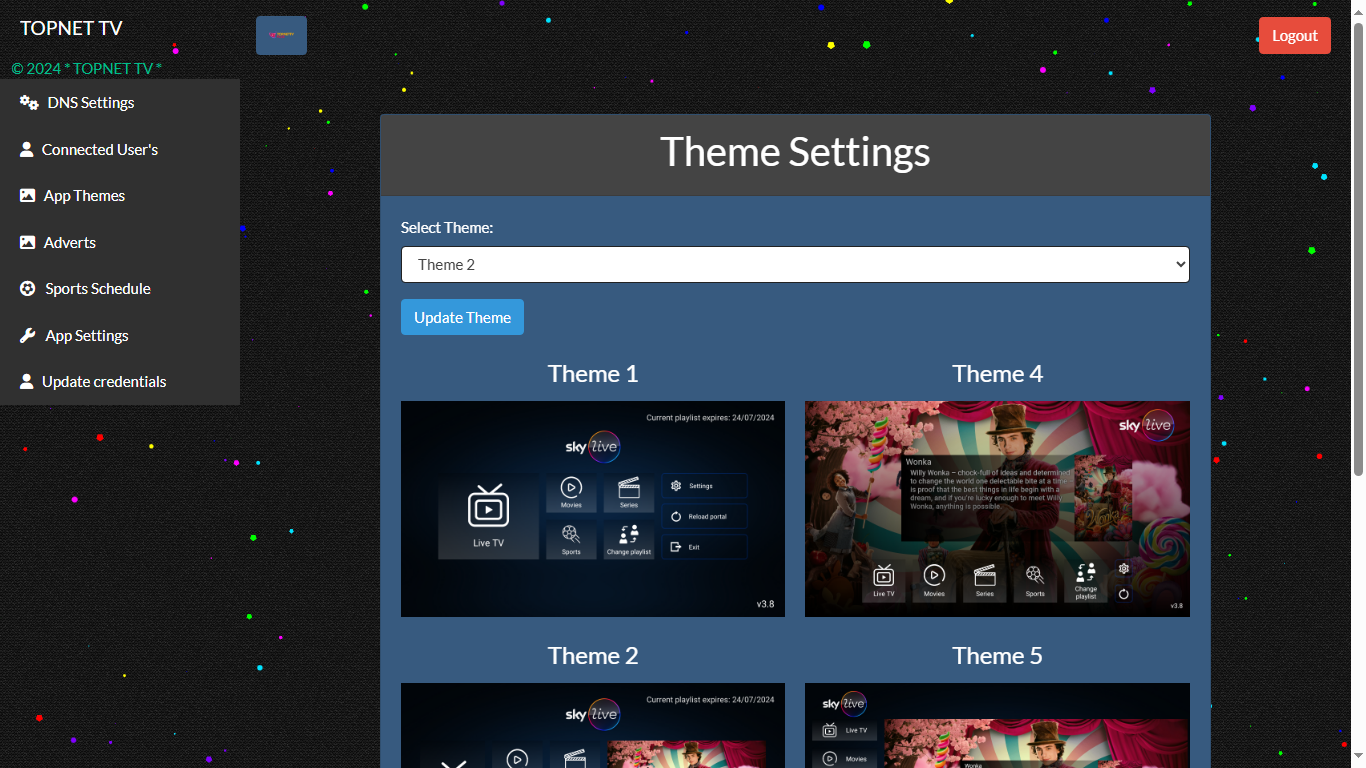Click the DNS Settings gears icon

[x=29, y=102]
